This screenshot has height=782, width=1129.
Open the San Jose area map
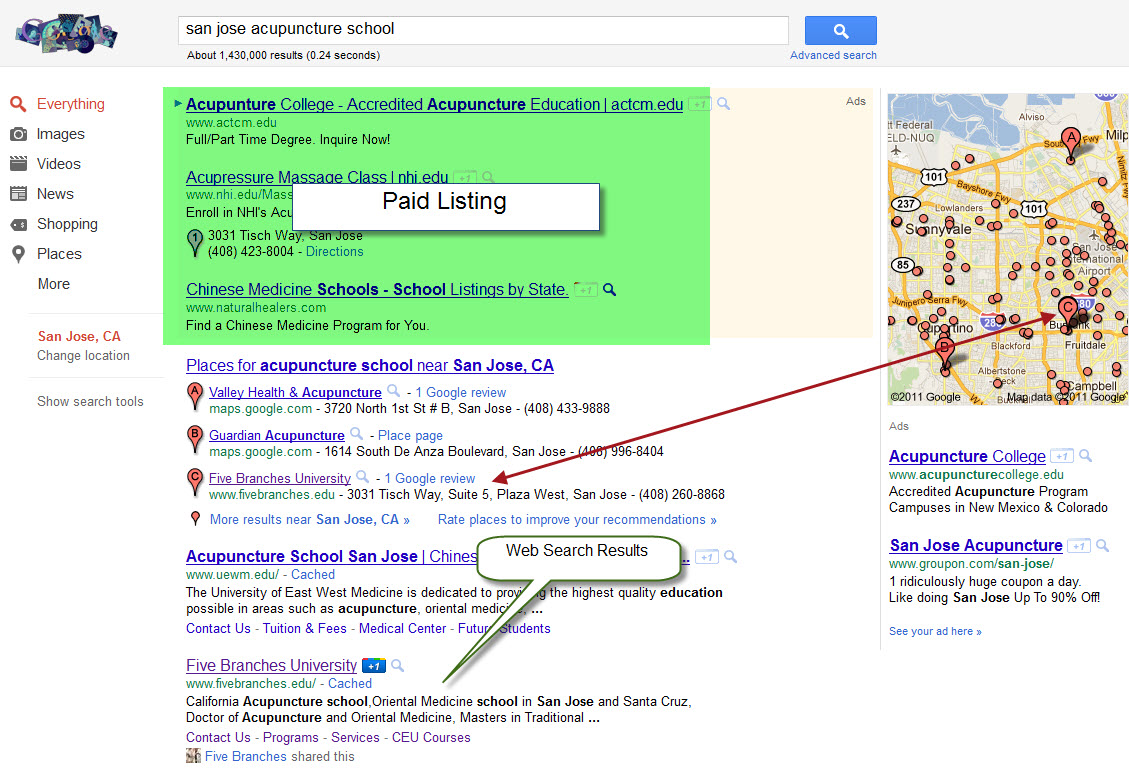pos(1008,249)
